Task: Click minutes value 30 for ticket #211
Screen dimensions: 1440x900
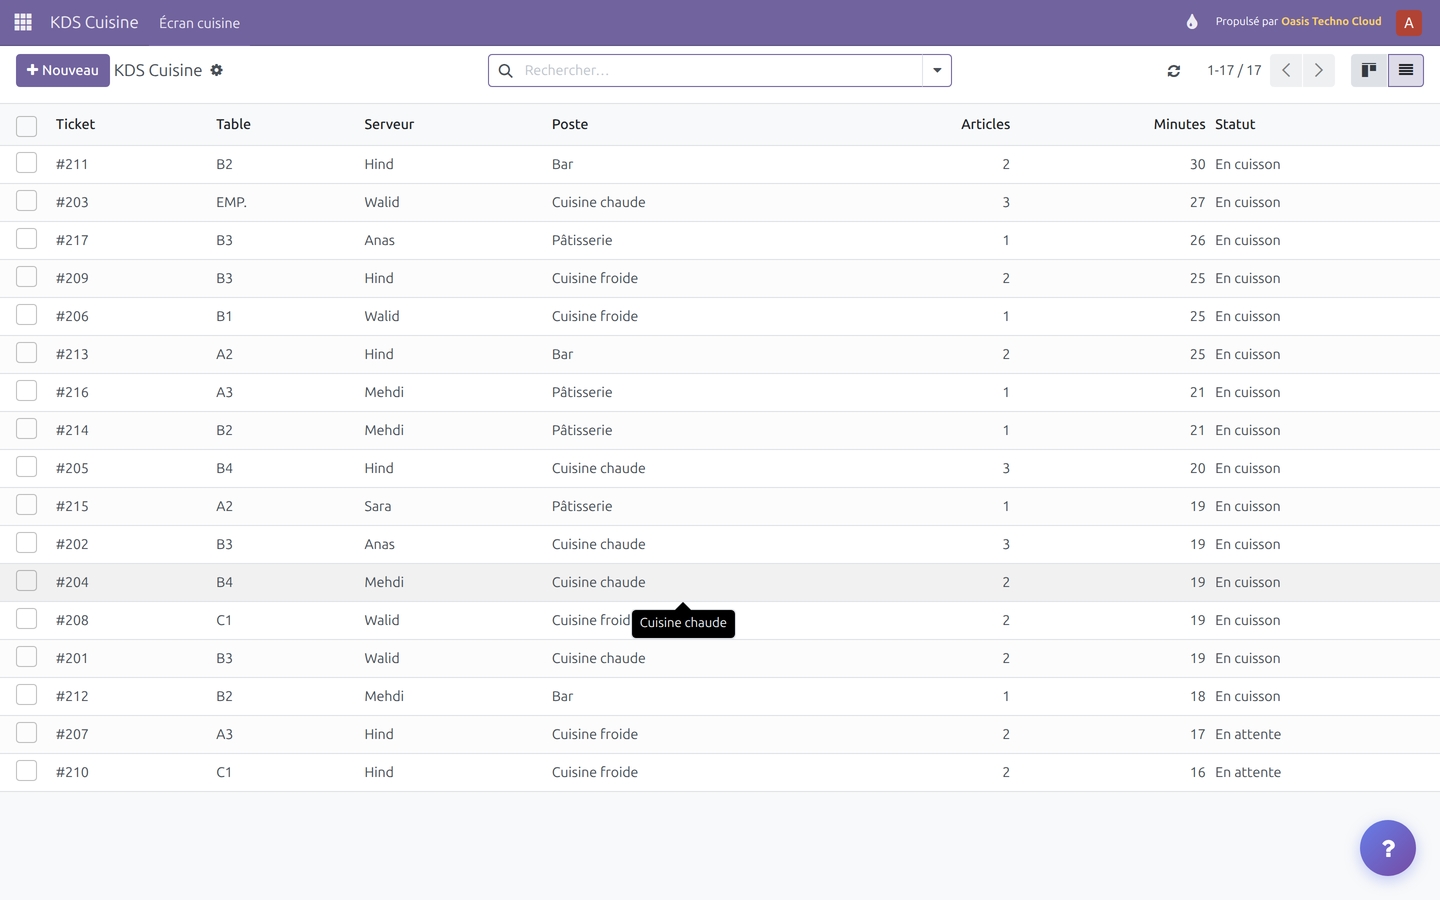Action: (1197, 164)
